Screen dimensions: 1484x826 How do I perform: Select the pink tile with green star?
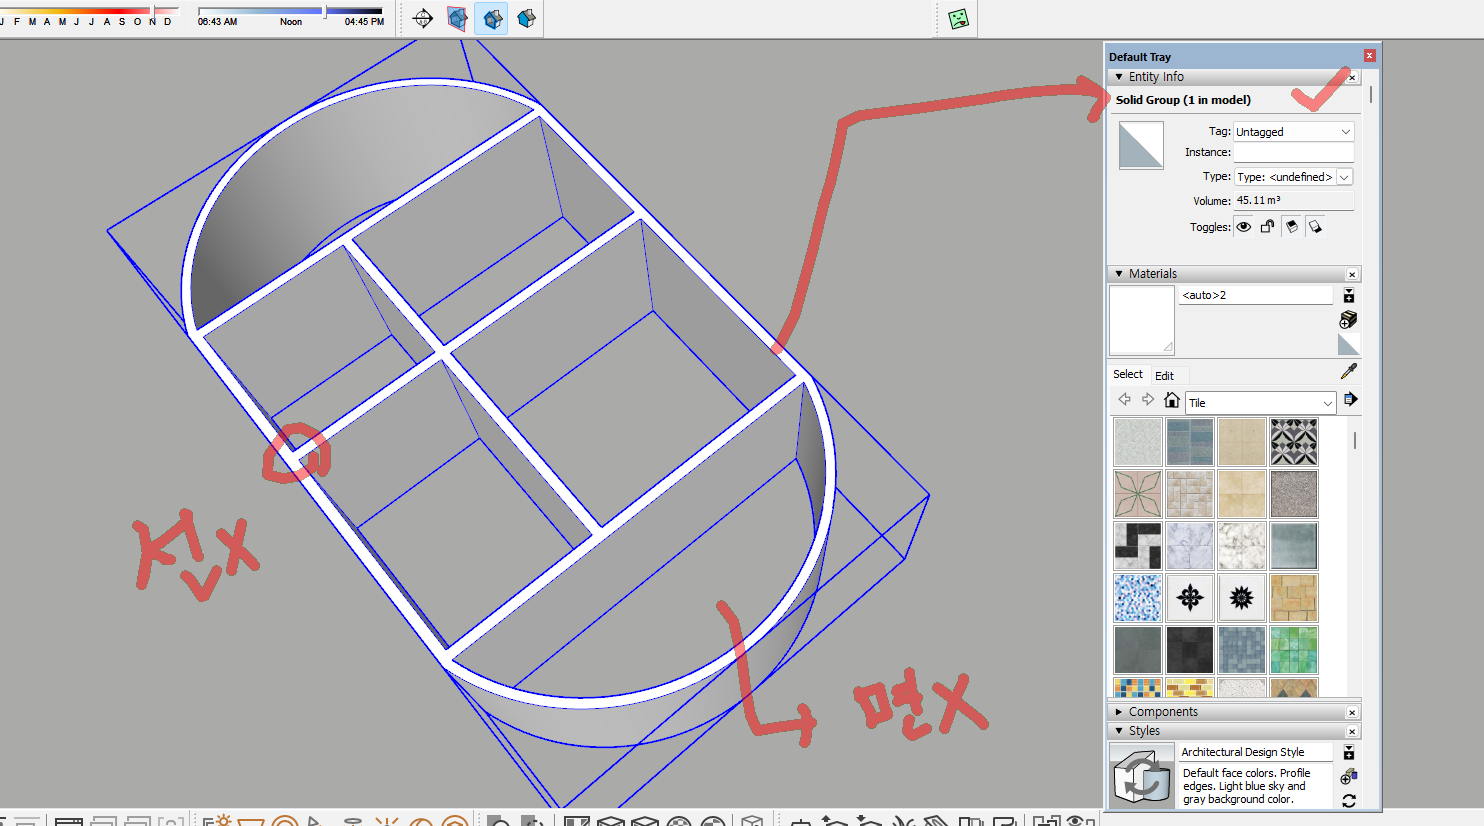1138,494
